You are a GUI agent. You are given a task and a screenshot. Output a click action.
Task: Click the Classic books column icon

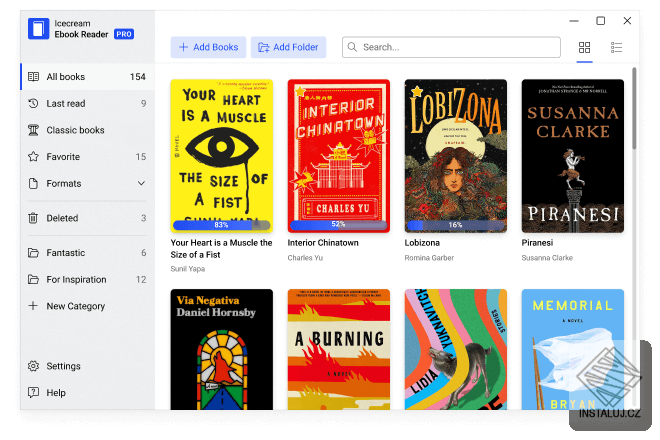[33, 130]
